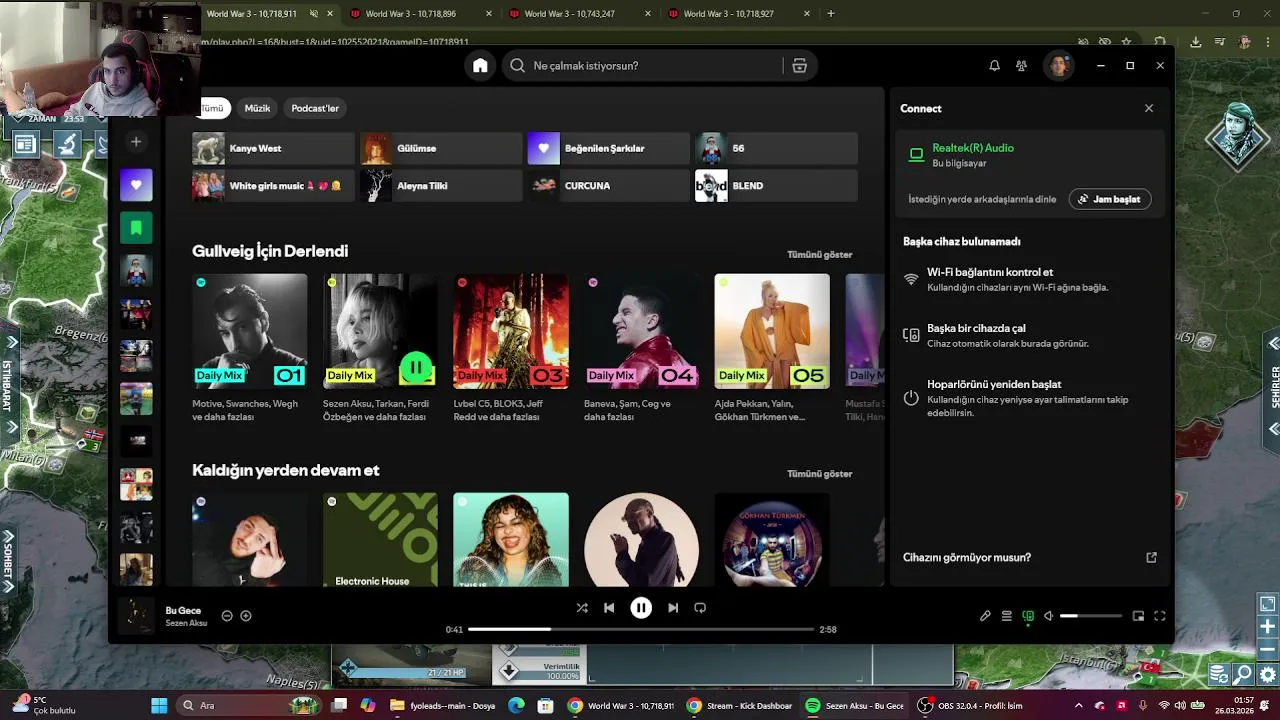Adjust Spotify volume slider

point(1091,616)
